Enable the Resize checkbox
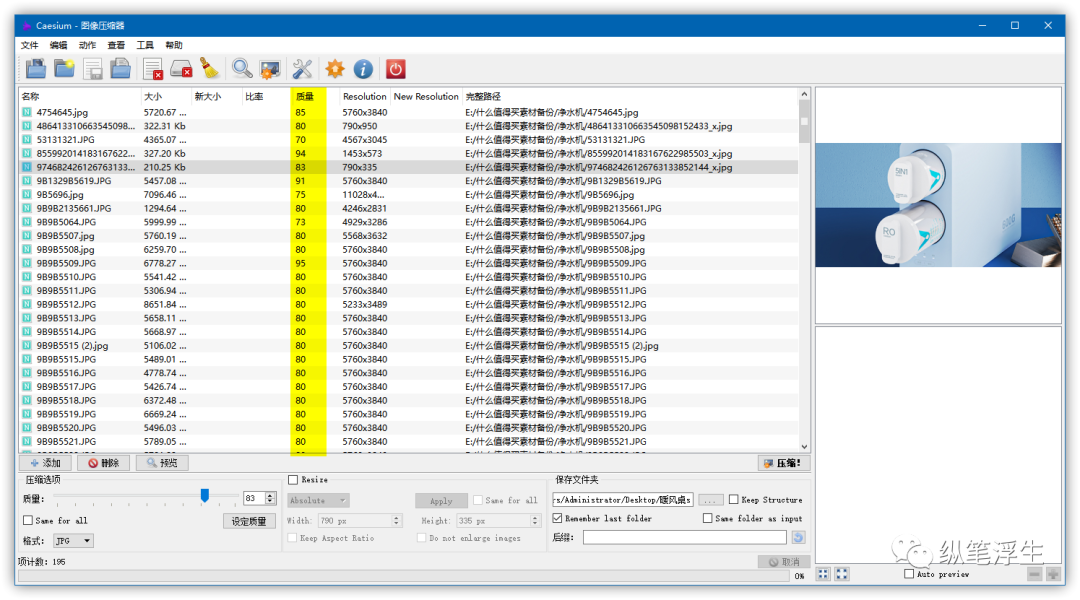1080x600 pixels. (x=293, y=479)
